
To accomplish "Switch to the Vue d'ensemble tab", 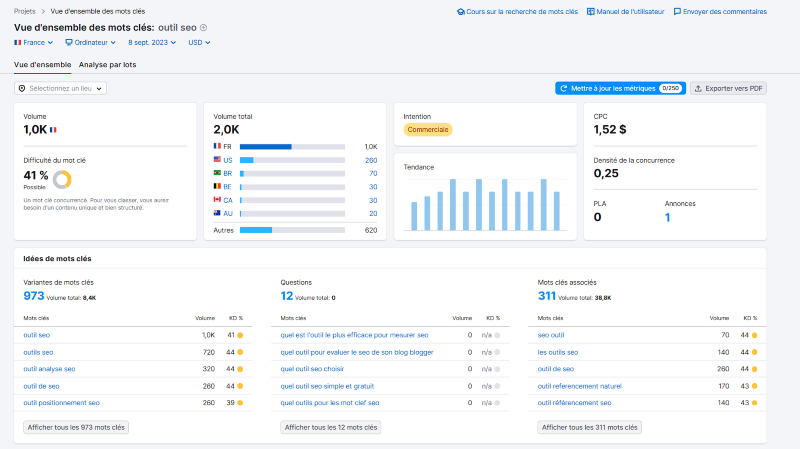I will [42, 65].
